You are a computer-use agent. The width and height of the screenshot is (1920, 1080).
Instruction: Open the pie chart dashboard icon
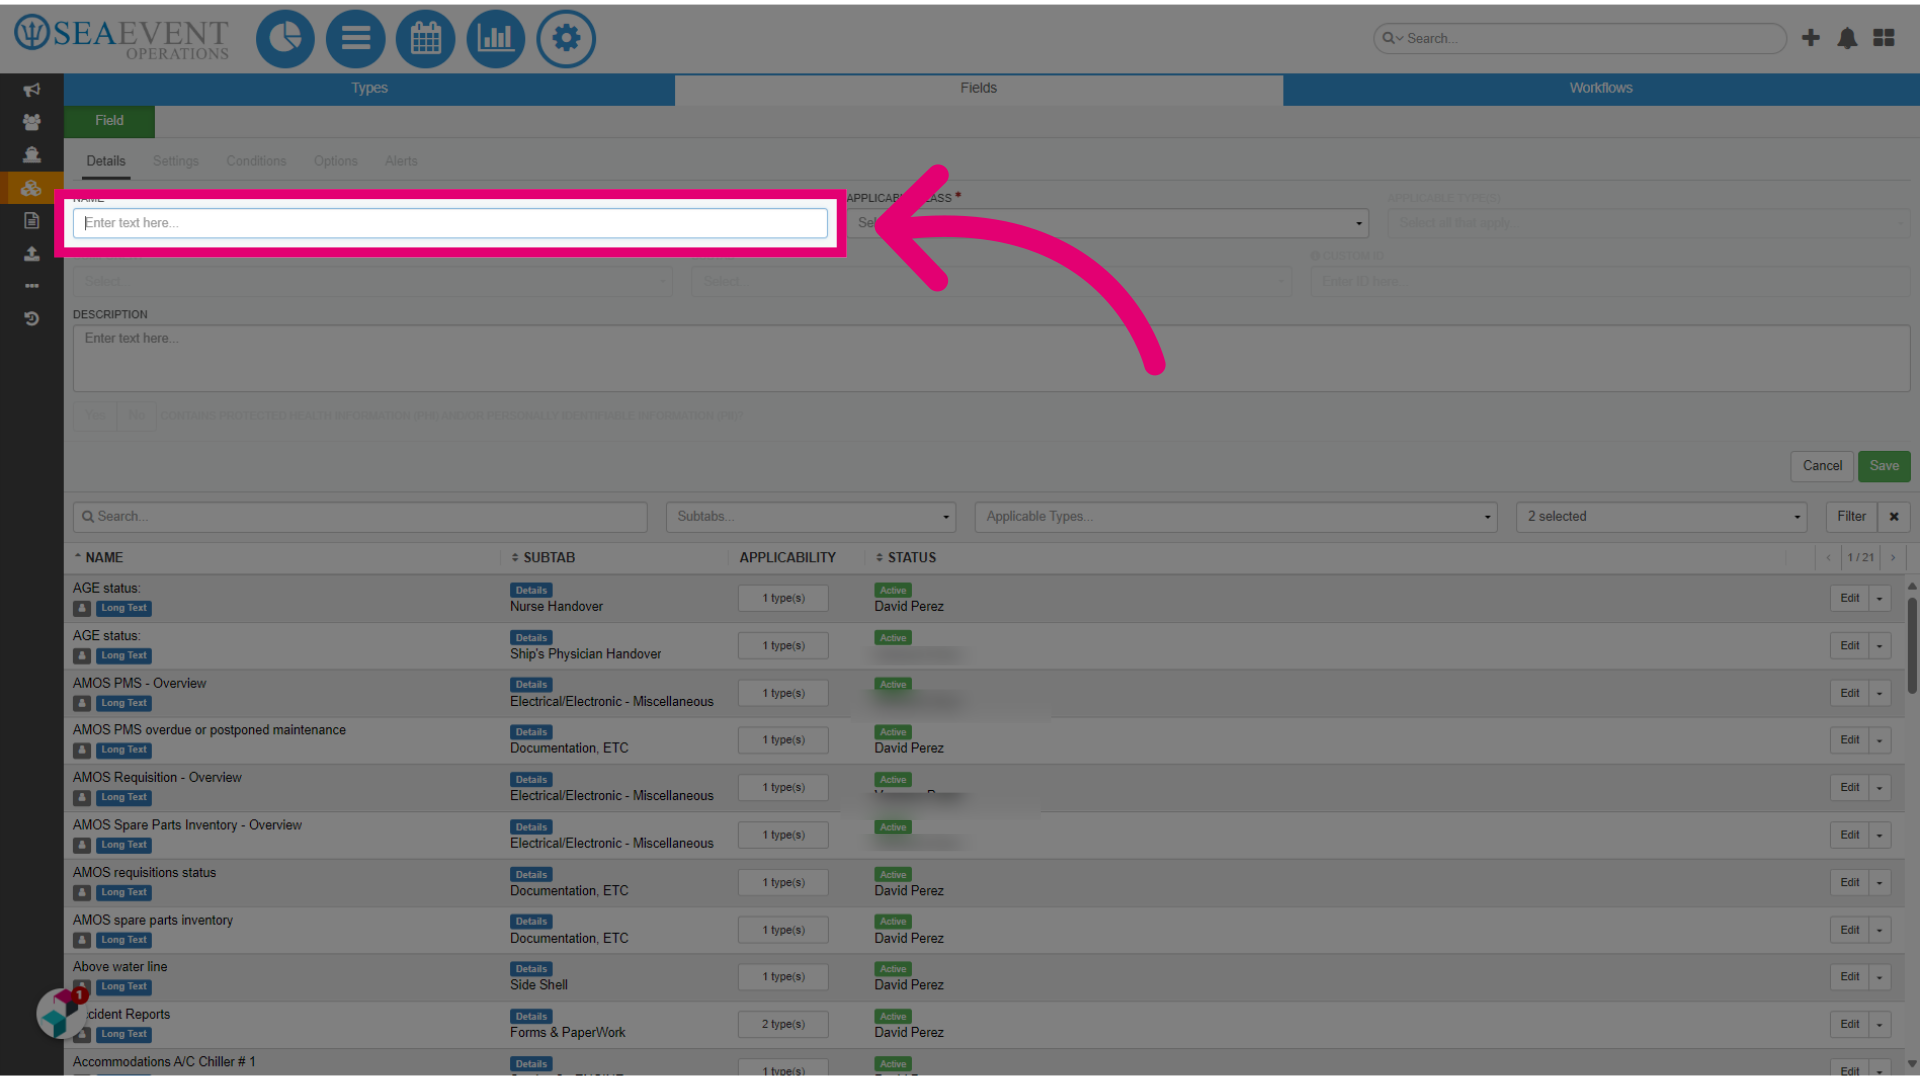coord(285,39)
